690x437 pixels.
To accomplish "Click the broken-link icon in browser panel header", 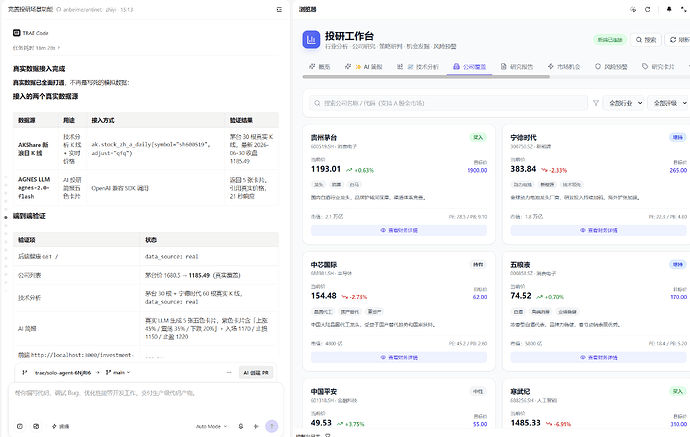I will pos(633,9).
